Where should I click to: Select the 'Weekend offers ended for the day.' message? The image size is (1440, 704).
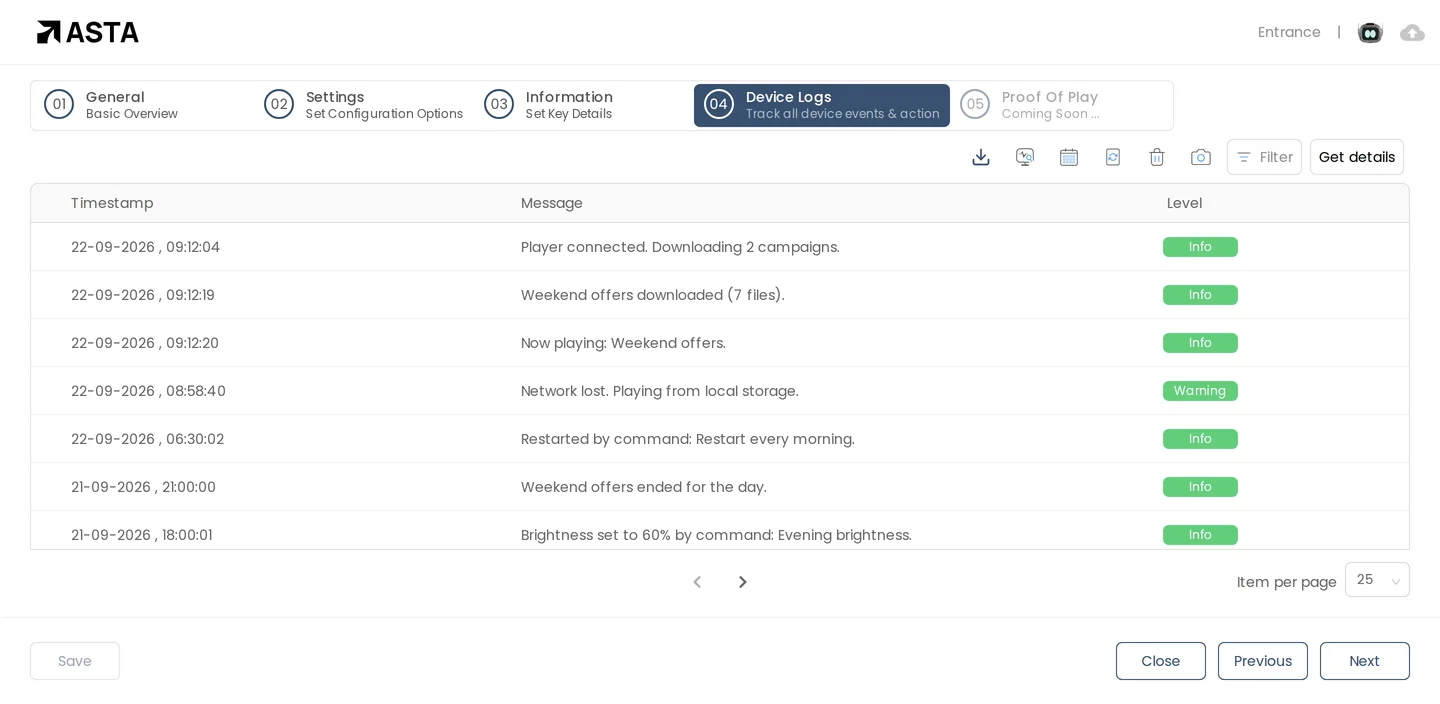click(644, 487)
